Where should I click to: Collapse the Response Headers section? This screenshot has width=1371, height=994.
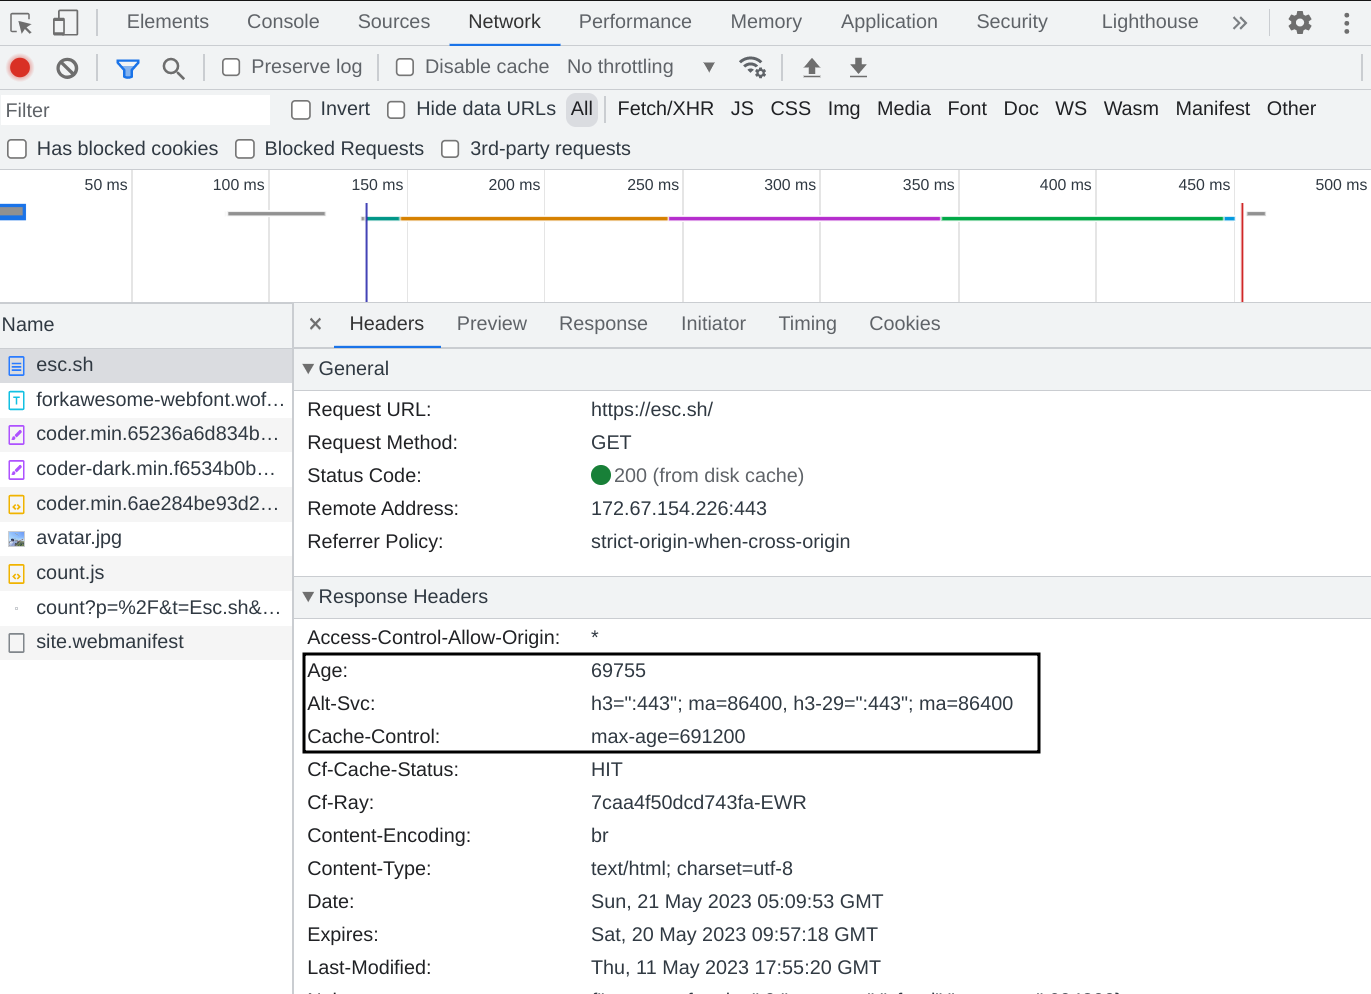click(309, 597)
